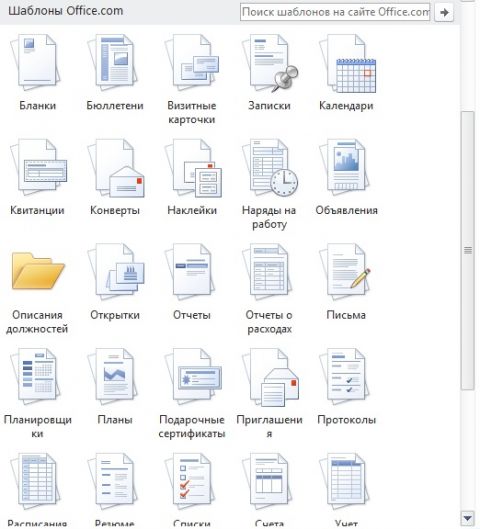Click the Наряды на работу icon
Image resolution: width=480 pixels, height=529 pixels.
270,167
